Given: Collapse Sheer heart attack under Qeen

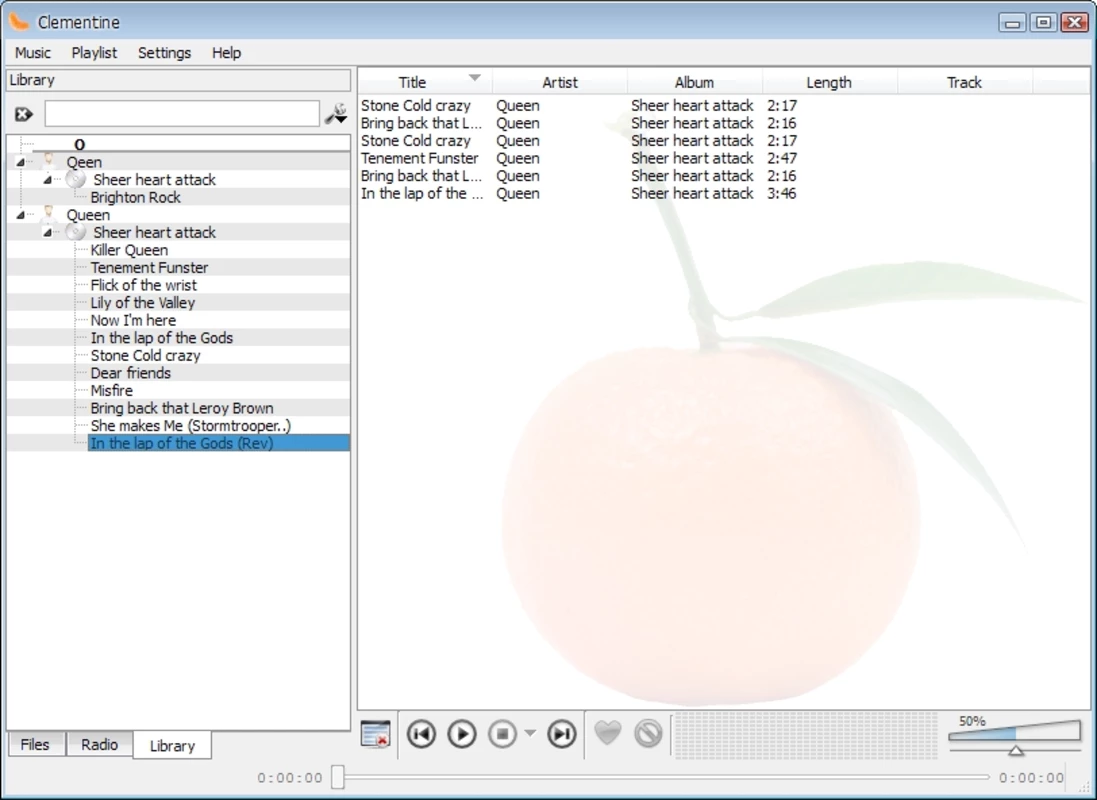Looking at the screenshot, I should point(47,180).
